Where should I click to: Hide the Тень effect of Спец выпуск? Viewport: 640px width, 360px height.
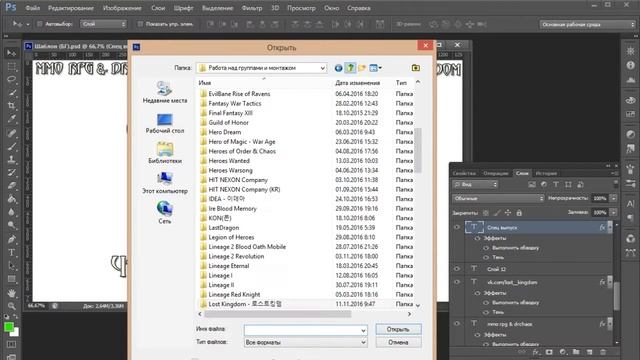(486, 257)
